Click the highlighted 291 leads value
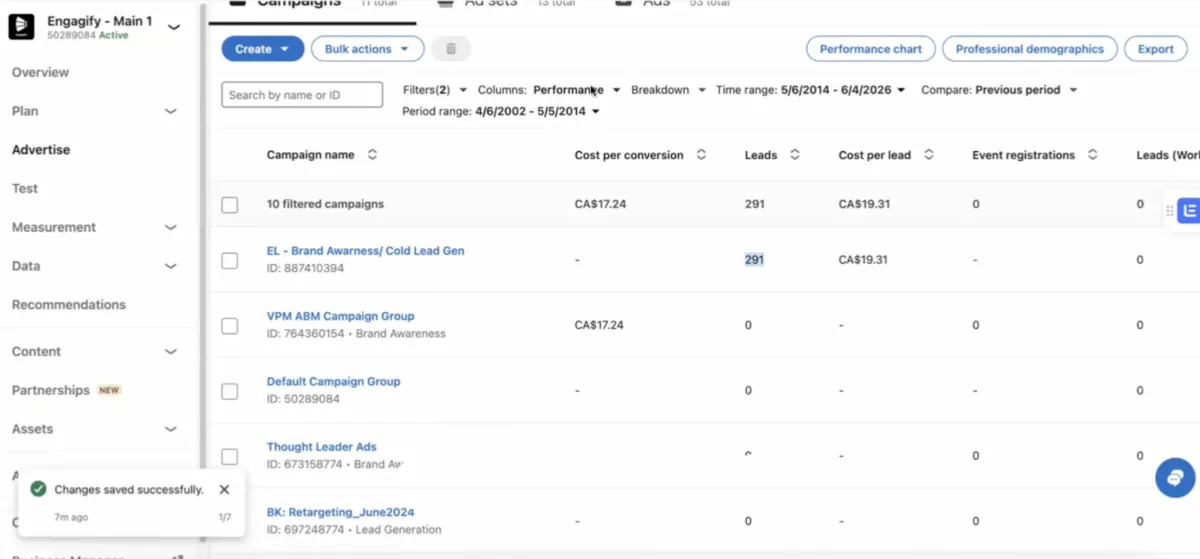Viewport: 1200px width, 559px height. click(x=754, y=260)
